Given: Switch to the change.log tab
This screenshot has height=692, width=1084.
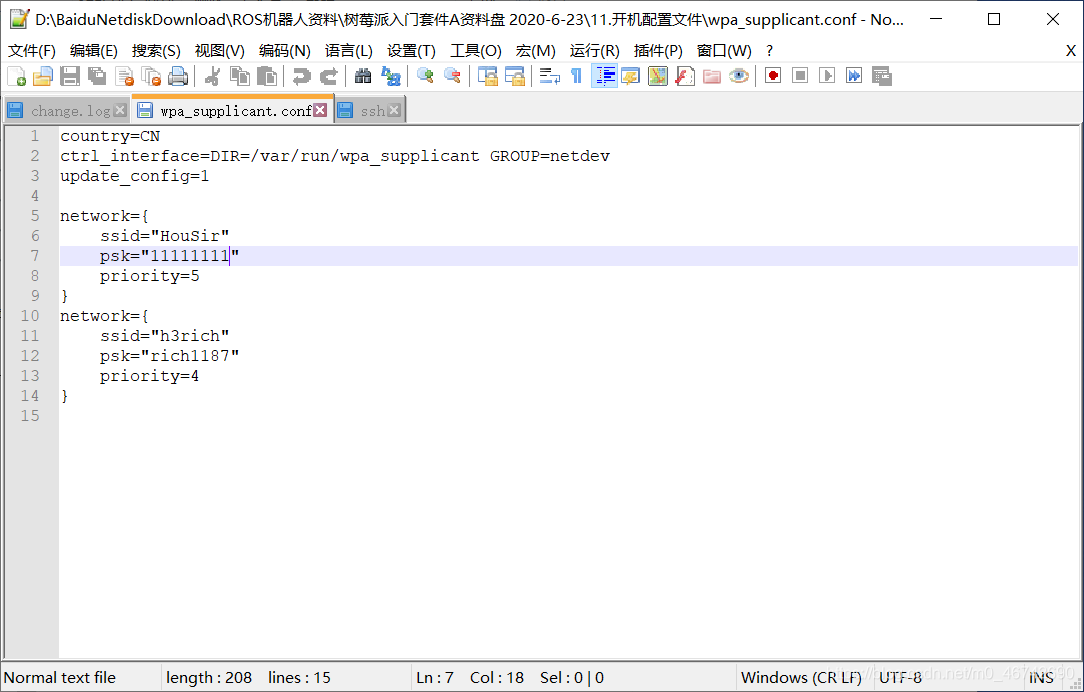Looking at the screenshot, I should [66, 111].
